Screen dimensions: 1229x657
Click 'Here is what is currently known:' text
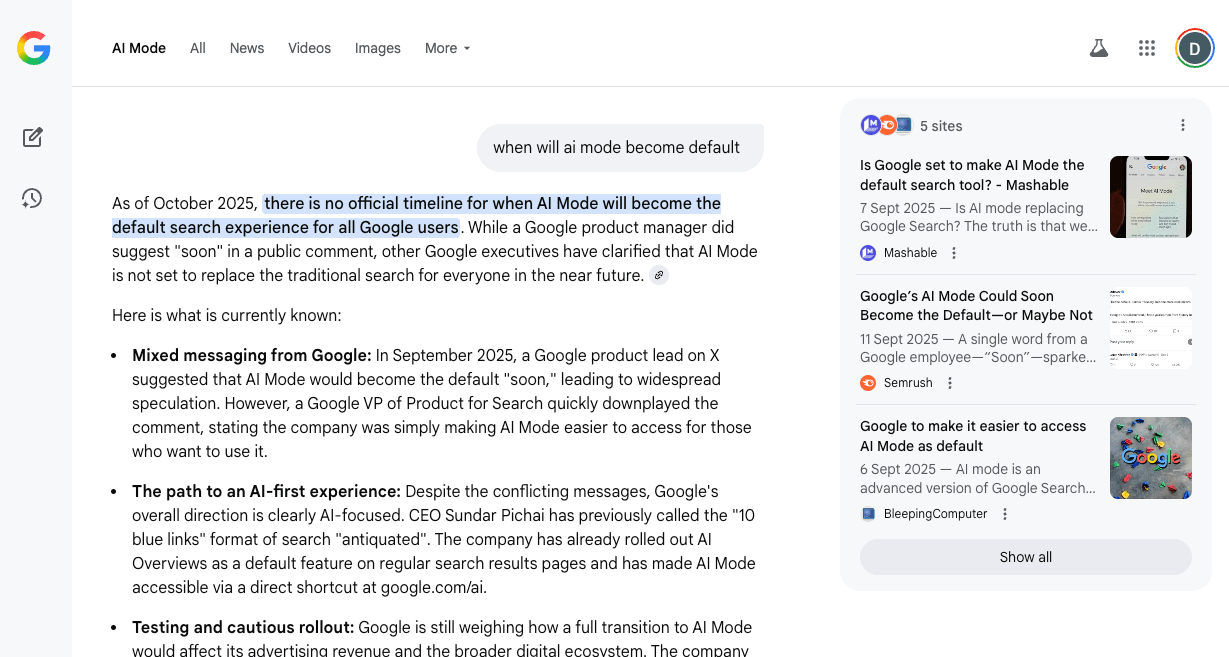[x=227, y=315]
